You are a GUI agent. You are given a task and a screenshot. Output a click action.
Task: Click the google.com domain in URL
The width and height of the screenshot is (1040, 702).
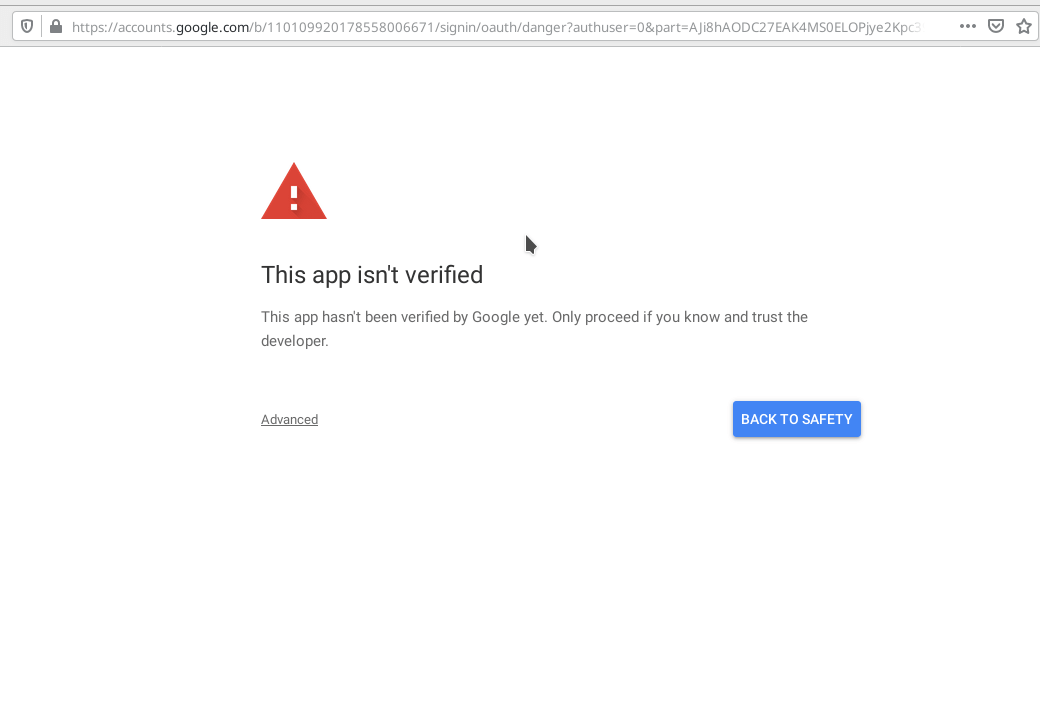click(212, 27)
